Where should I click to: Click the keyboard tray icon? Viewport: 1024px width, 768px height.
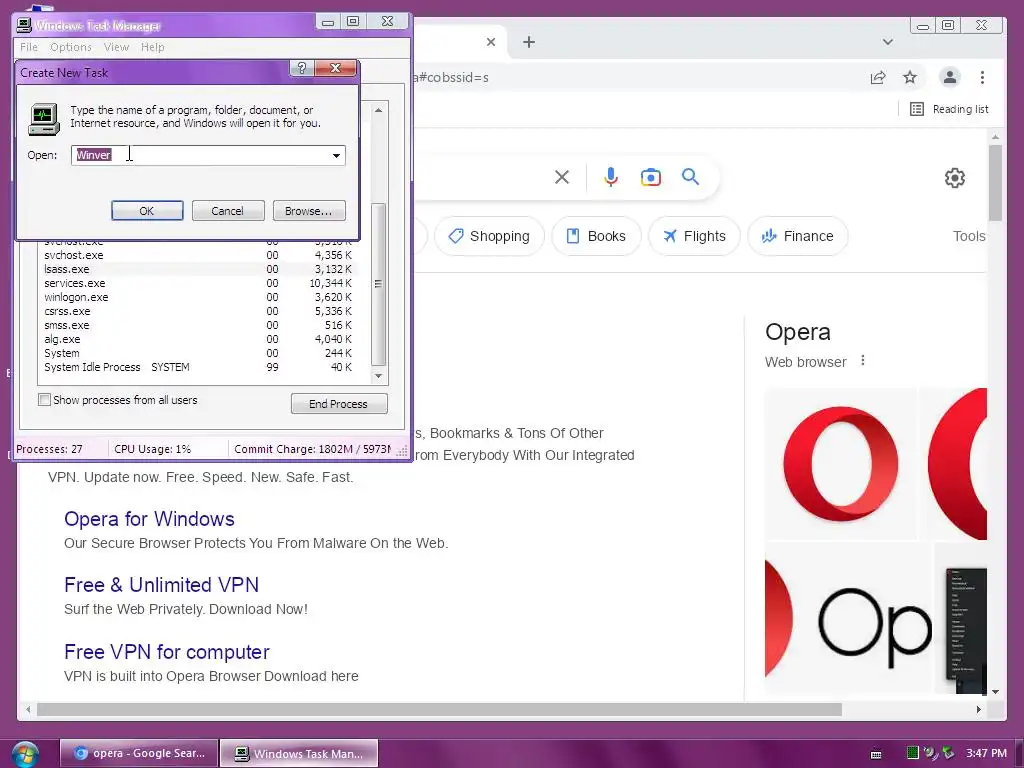876,754
